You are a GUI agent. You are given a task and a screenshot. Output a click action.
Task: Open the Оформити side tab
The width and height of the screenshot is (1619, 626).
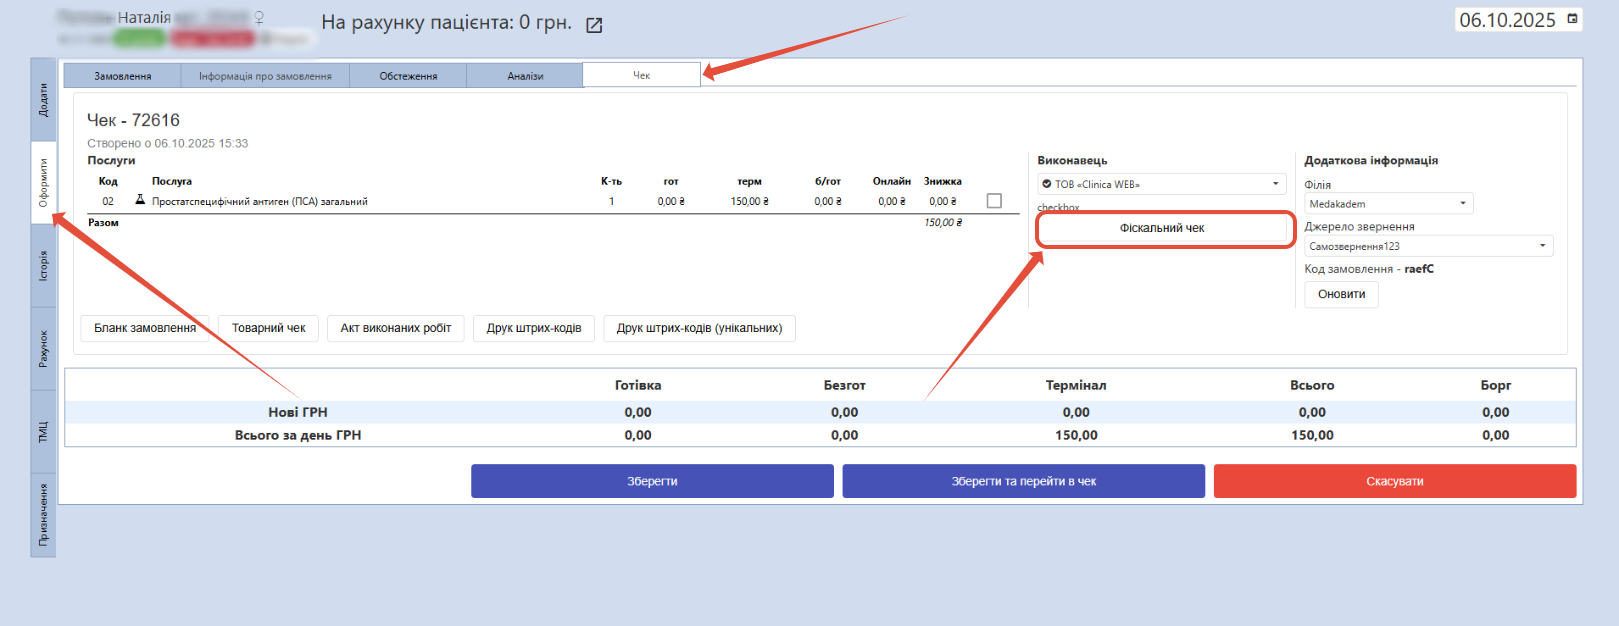[43, 183]
